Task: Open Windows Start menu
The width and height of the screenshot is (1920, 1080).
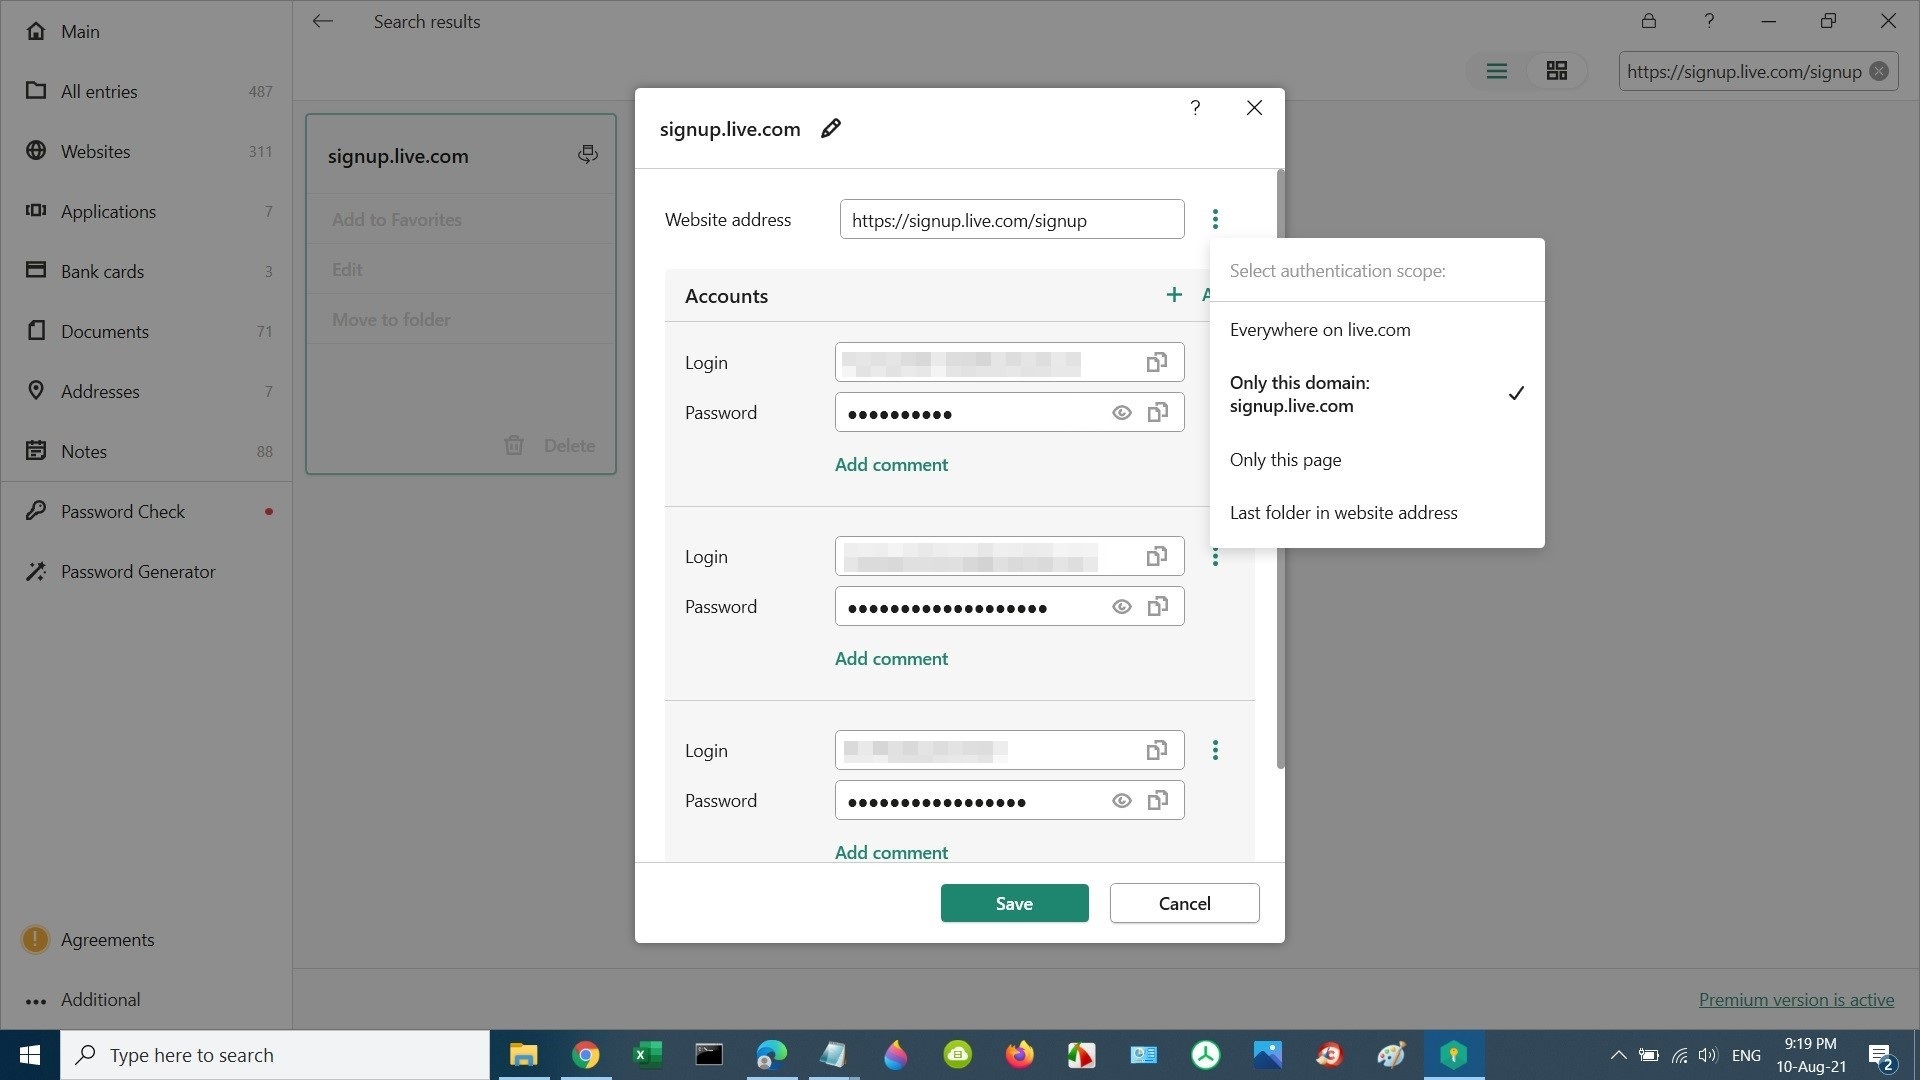Action: 30,1055
